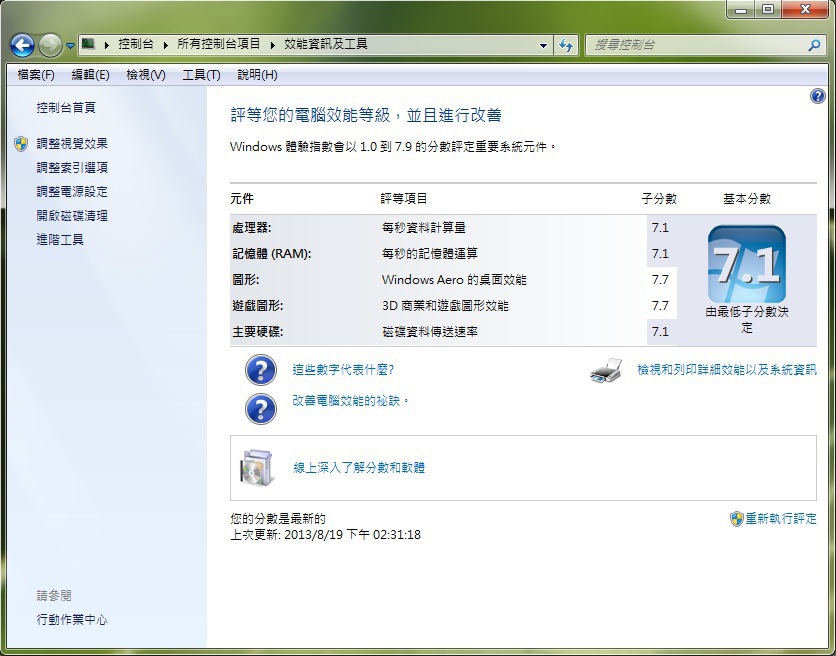Select the 圖形: row label
This screenshot has height=656, width=836.
[246, 279]
